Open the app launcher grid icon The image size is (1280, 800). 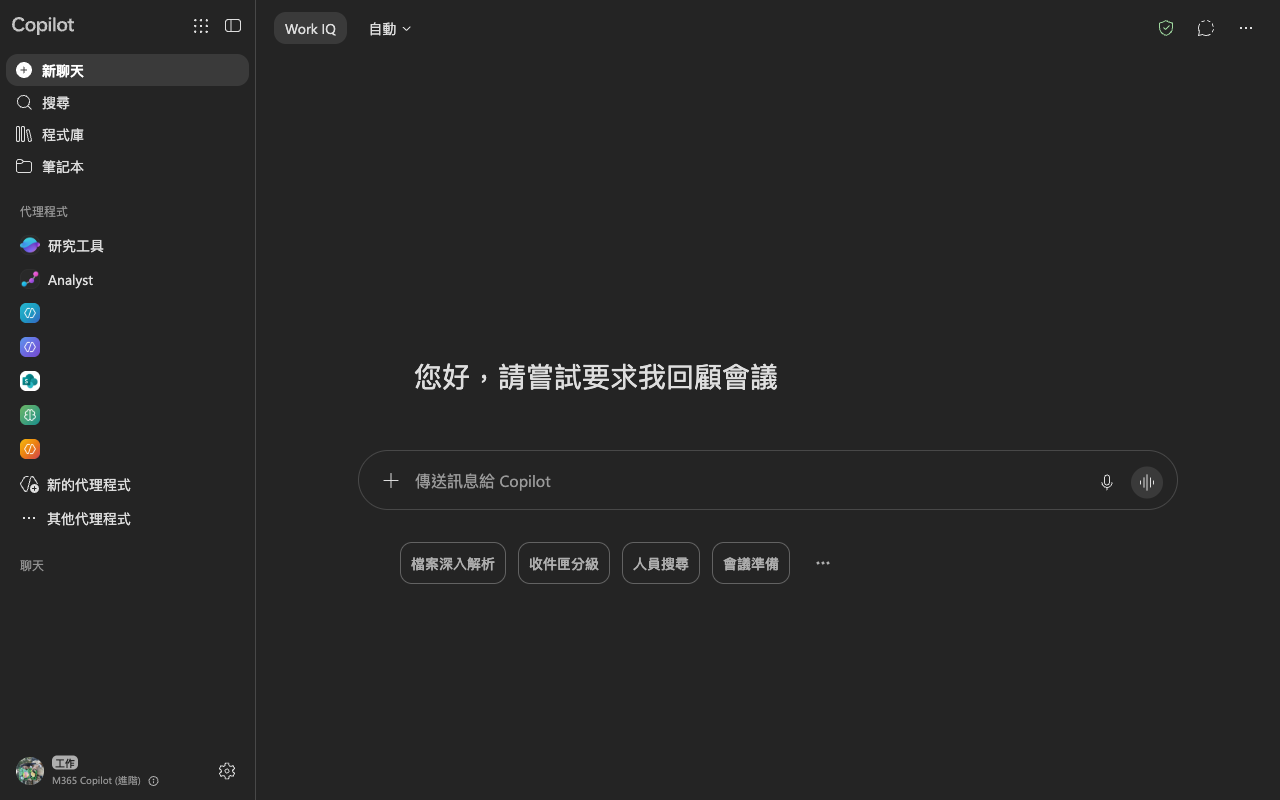pos(201,26)
